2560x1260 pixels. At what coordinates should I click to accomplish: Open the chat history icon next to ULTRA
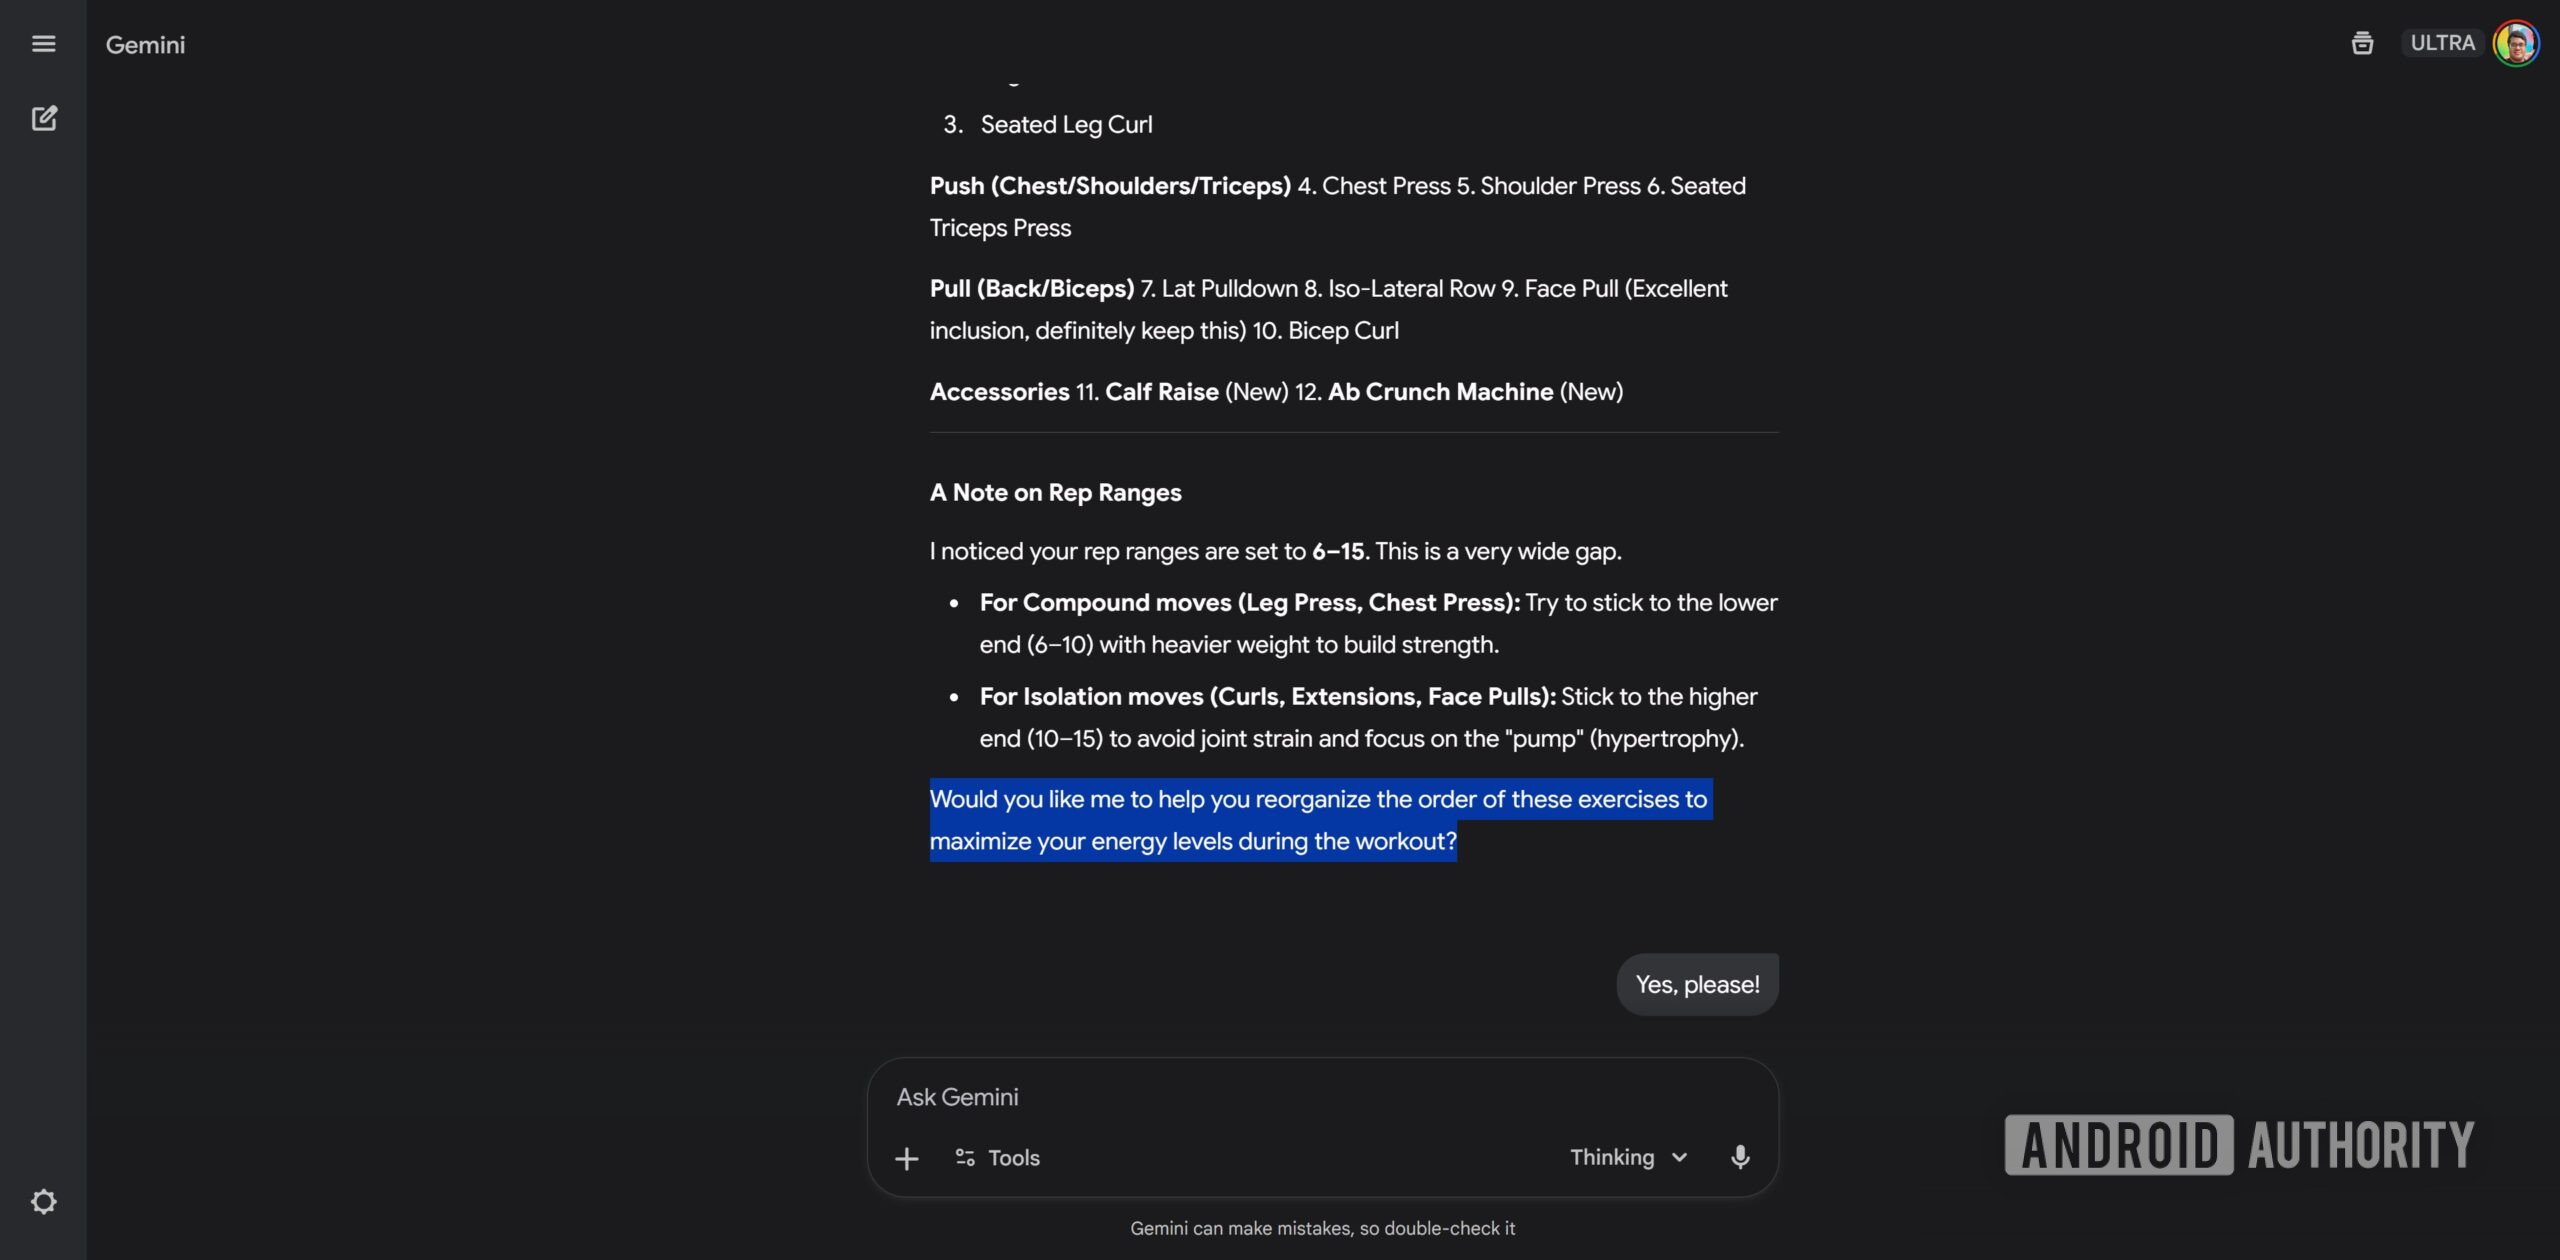pos(2362,42)
